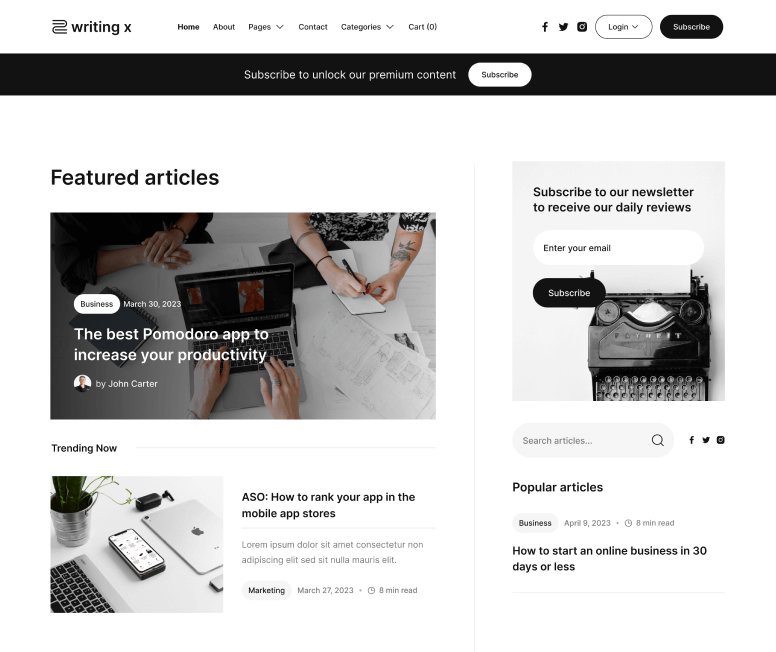Open the Login dropdown button
Image resolution: width=776 pixels, height=652 pixels.
[623, 27]
